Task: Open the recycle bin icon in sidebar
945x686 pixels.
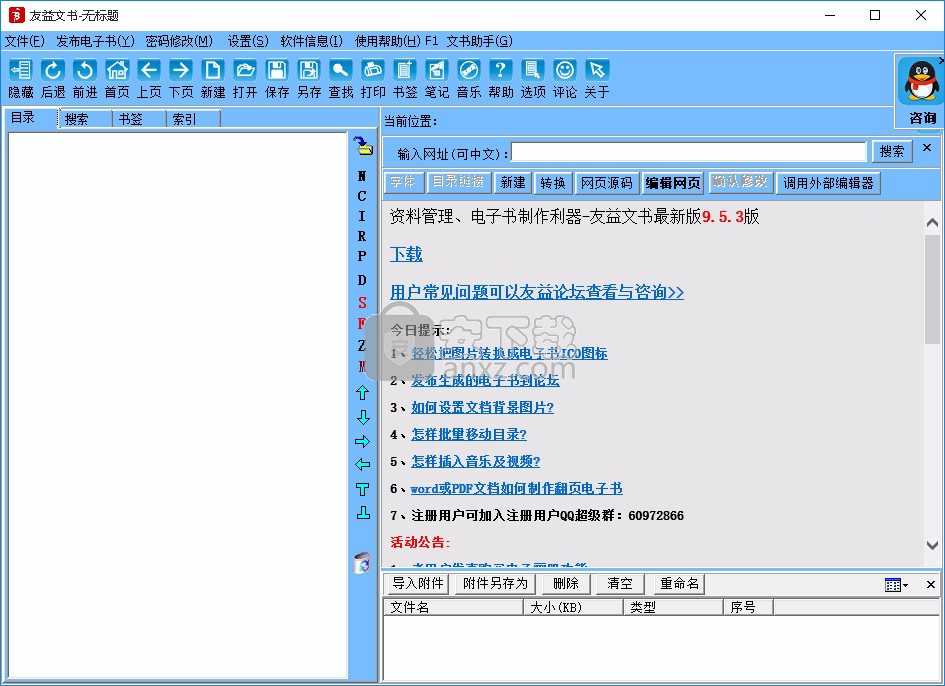Action: [x=362, y=562]
